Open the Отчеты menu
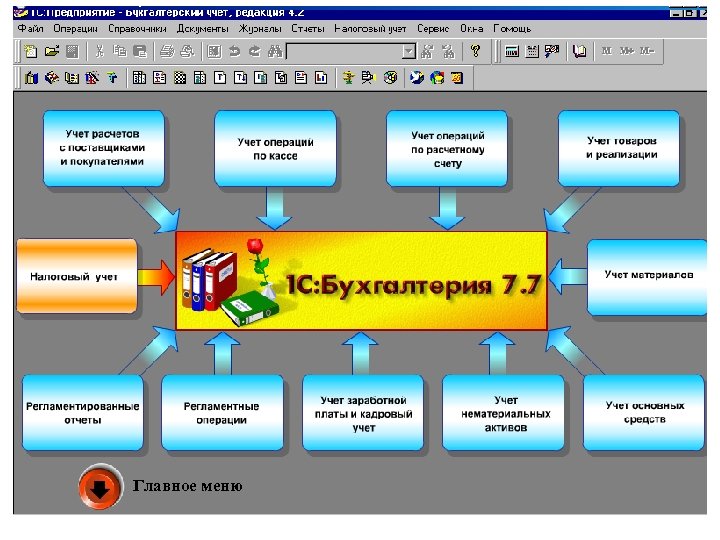The height and width of the screenshot is (540, 720). [x=308, y=28]
